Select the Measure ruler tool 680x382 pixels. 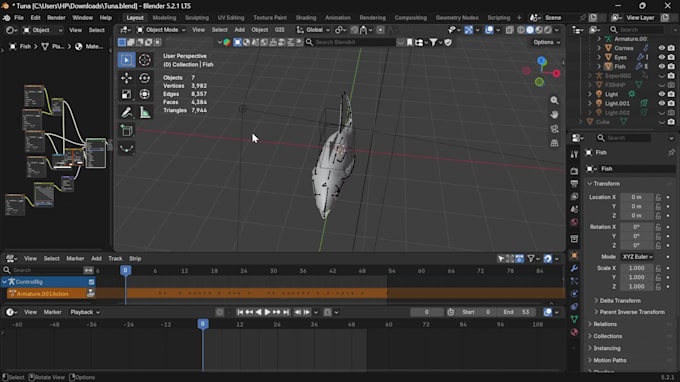click(x=144, y=112)
